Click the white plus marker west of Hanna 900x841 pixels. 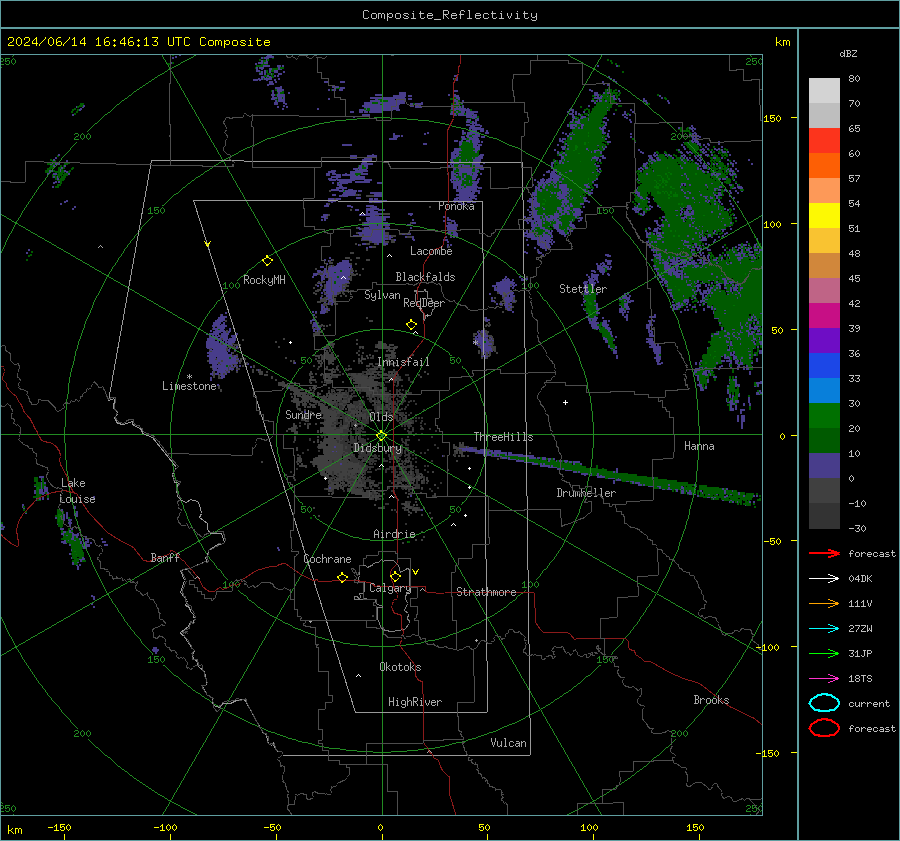(x=565, y=402)
